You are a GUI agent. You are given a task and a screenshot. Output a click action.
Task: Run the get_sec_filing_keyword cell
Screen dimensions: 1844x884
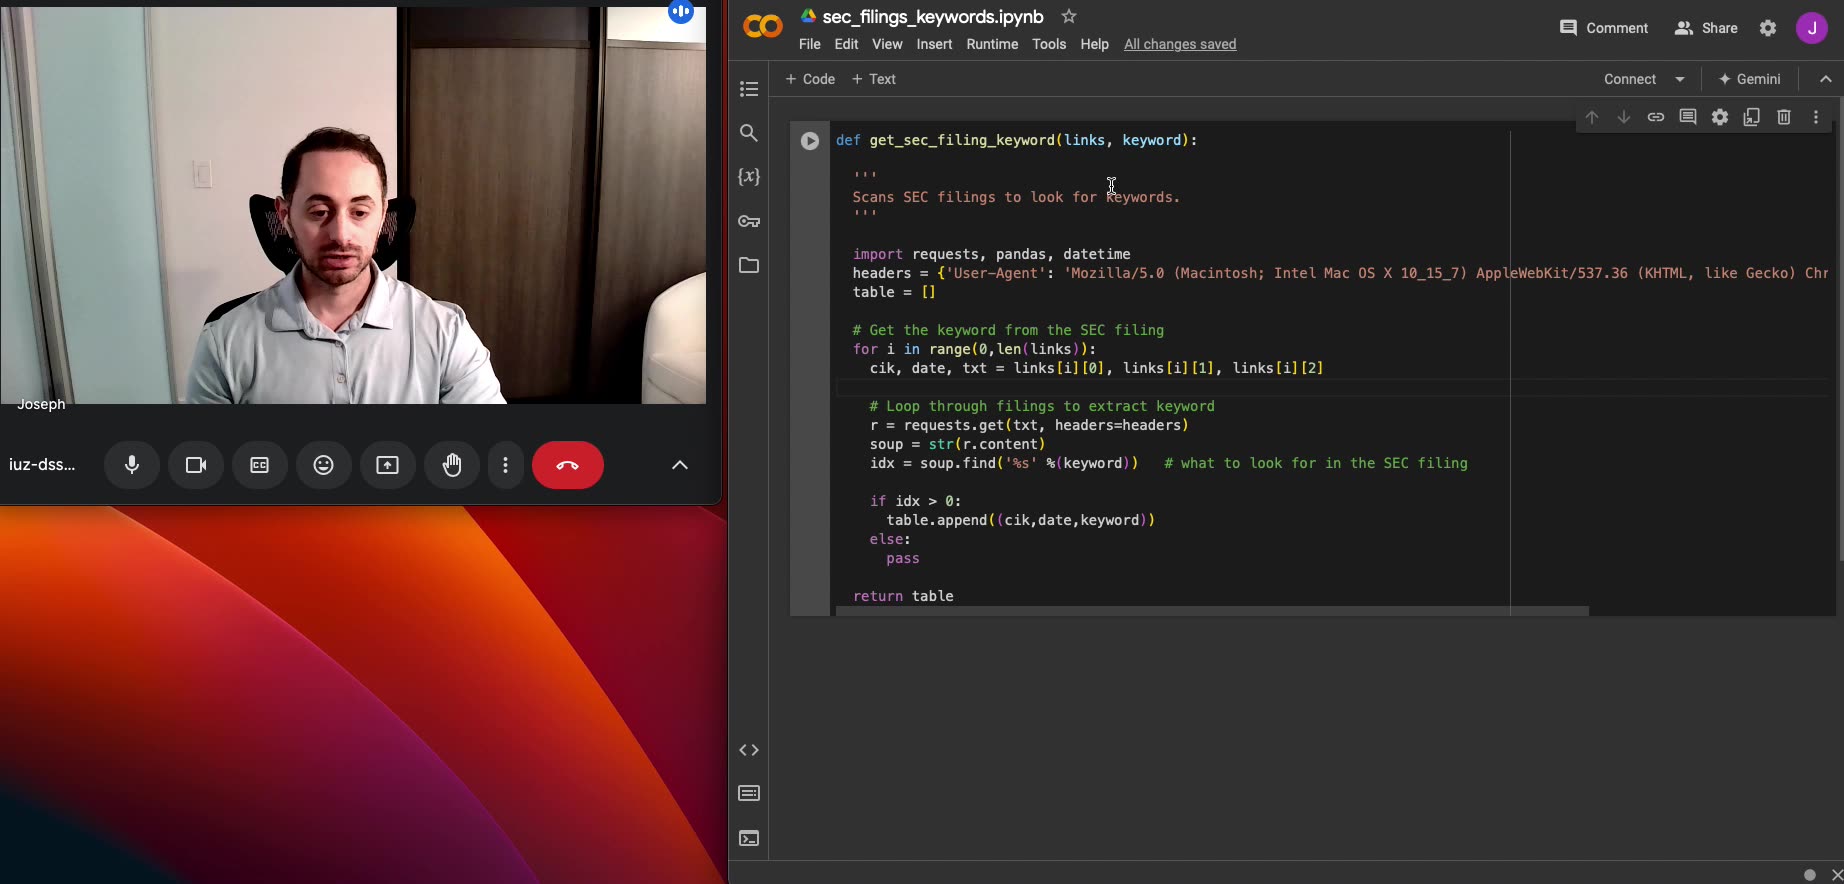pos(810,141)
